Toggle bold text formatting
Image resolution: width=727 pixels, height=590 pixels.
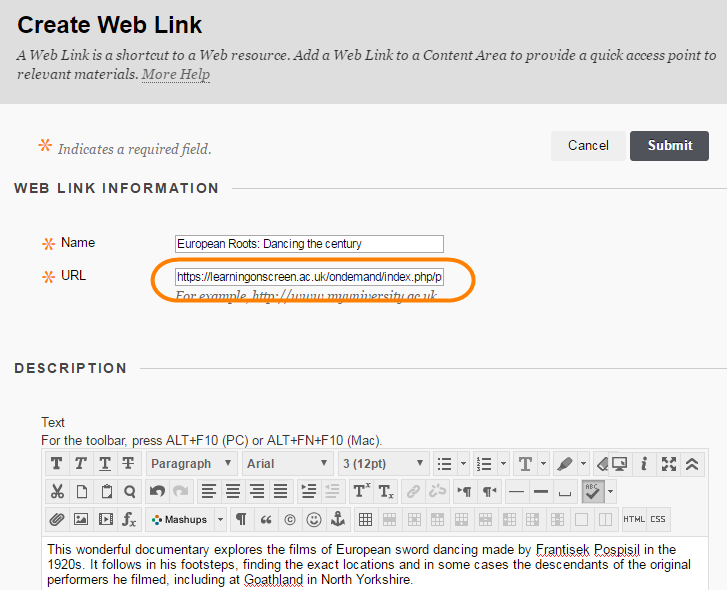tap(57, 464)
